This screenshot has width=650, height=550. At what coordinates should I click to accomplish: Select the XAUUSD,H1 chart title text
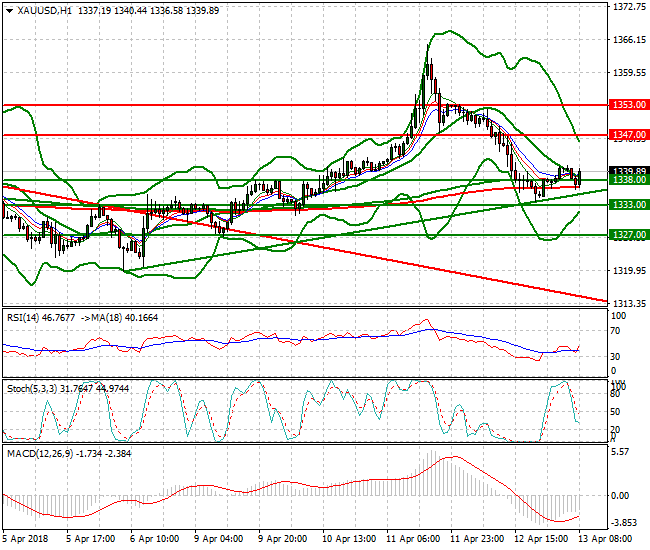coord(44,11)
